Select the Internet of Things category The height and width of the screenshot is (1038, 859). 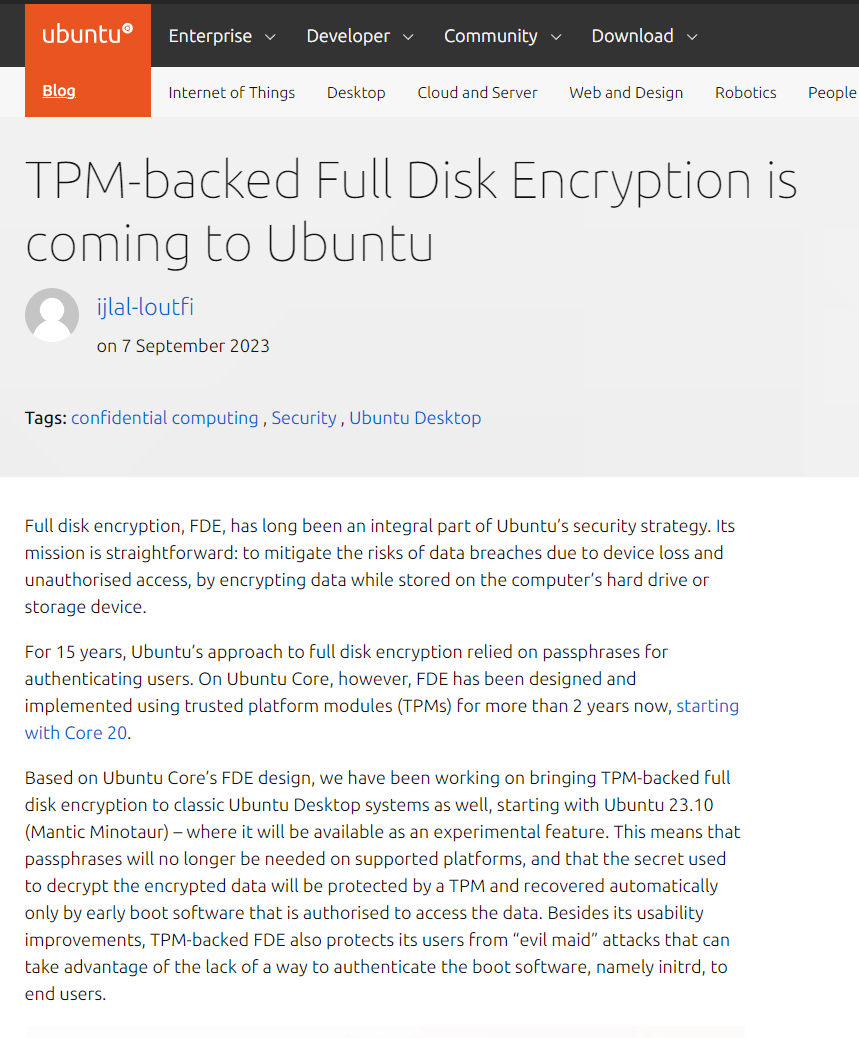pos(231,93)
